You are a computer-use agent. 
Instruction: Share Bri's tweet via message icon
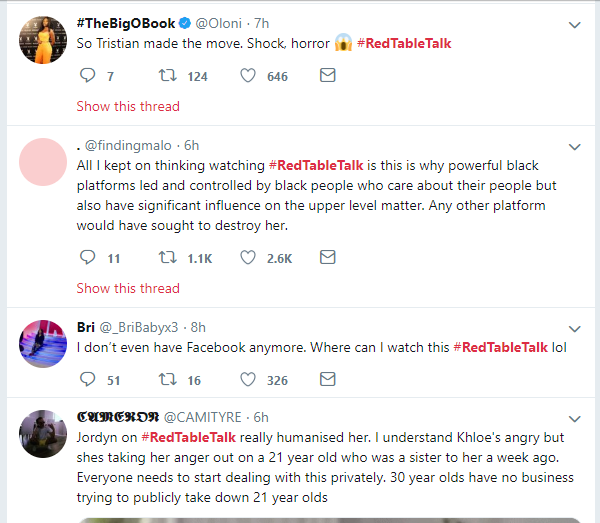[327, 379]
